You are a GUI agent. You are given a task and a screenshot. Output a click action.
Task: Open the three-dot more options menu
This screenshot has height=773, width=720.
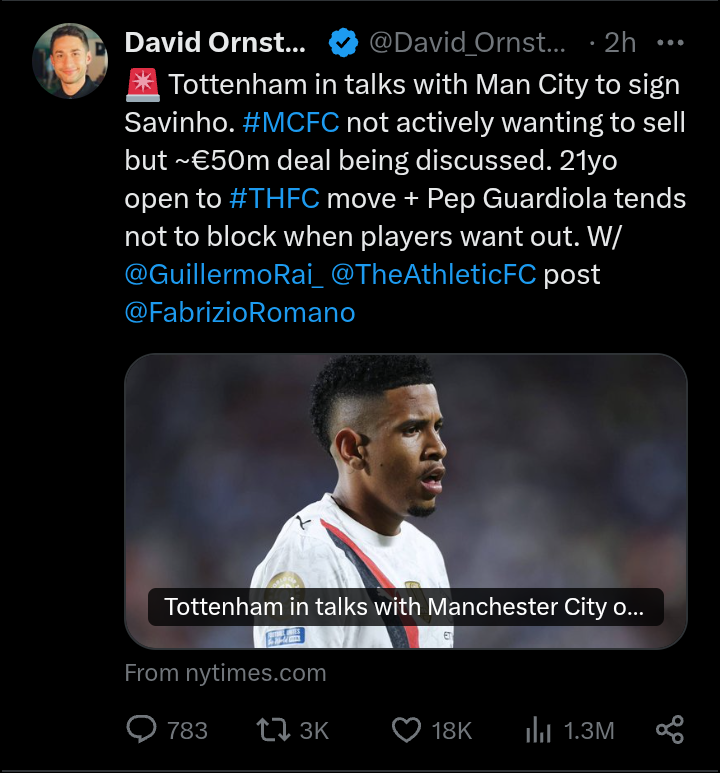[x=669, y=43]
